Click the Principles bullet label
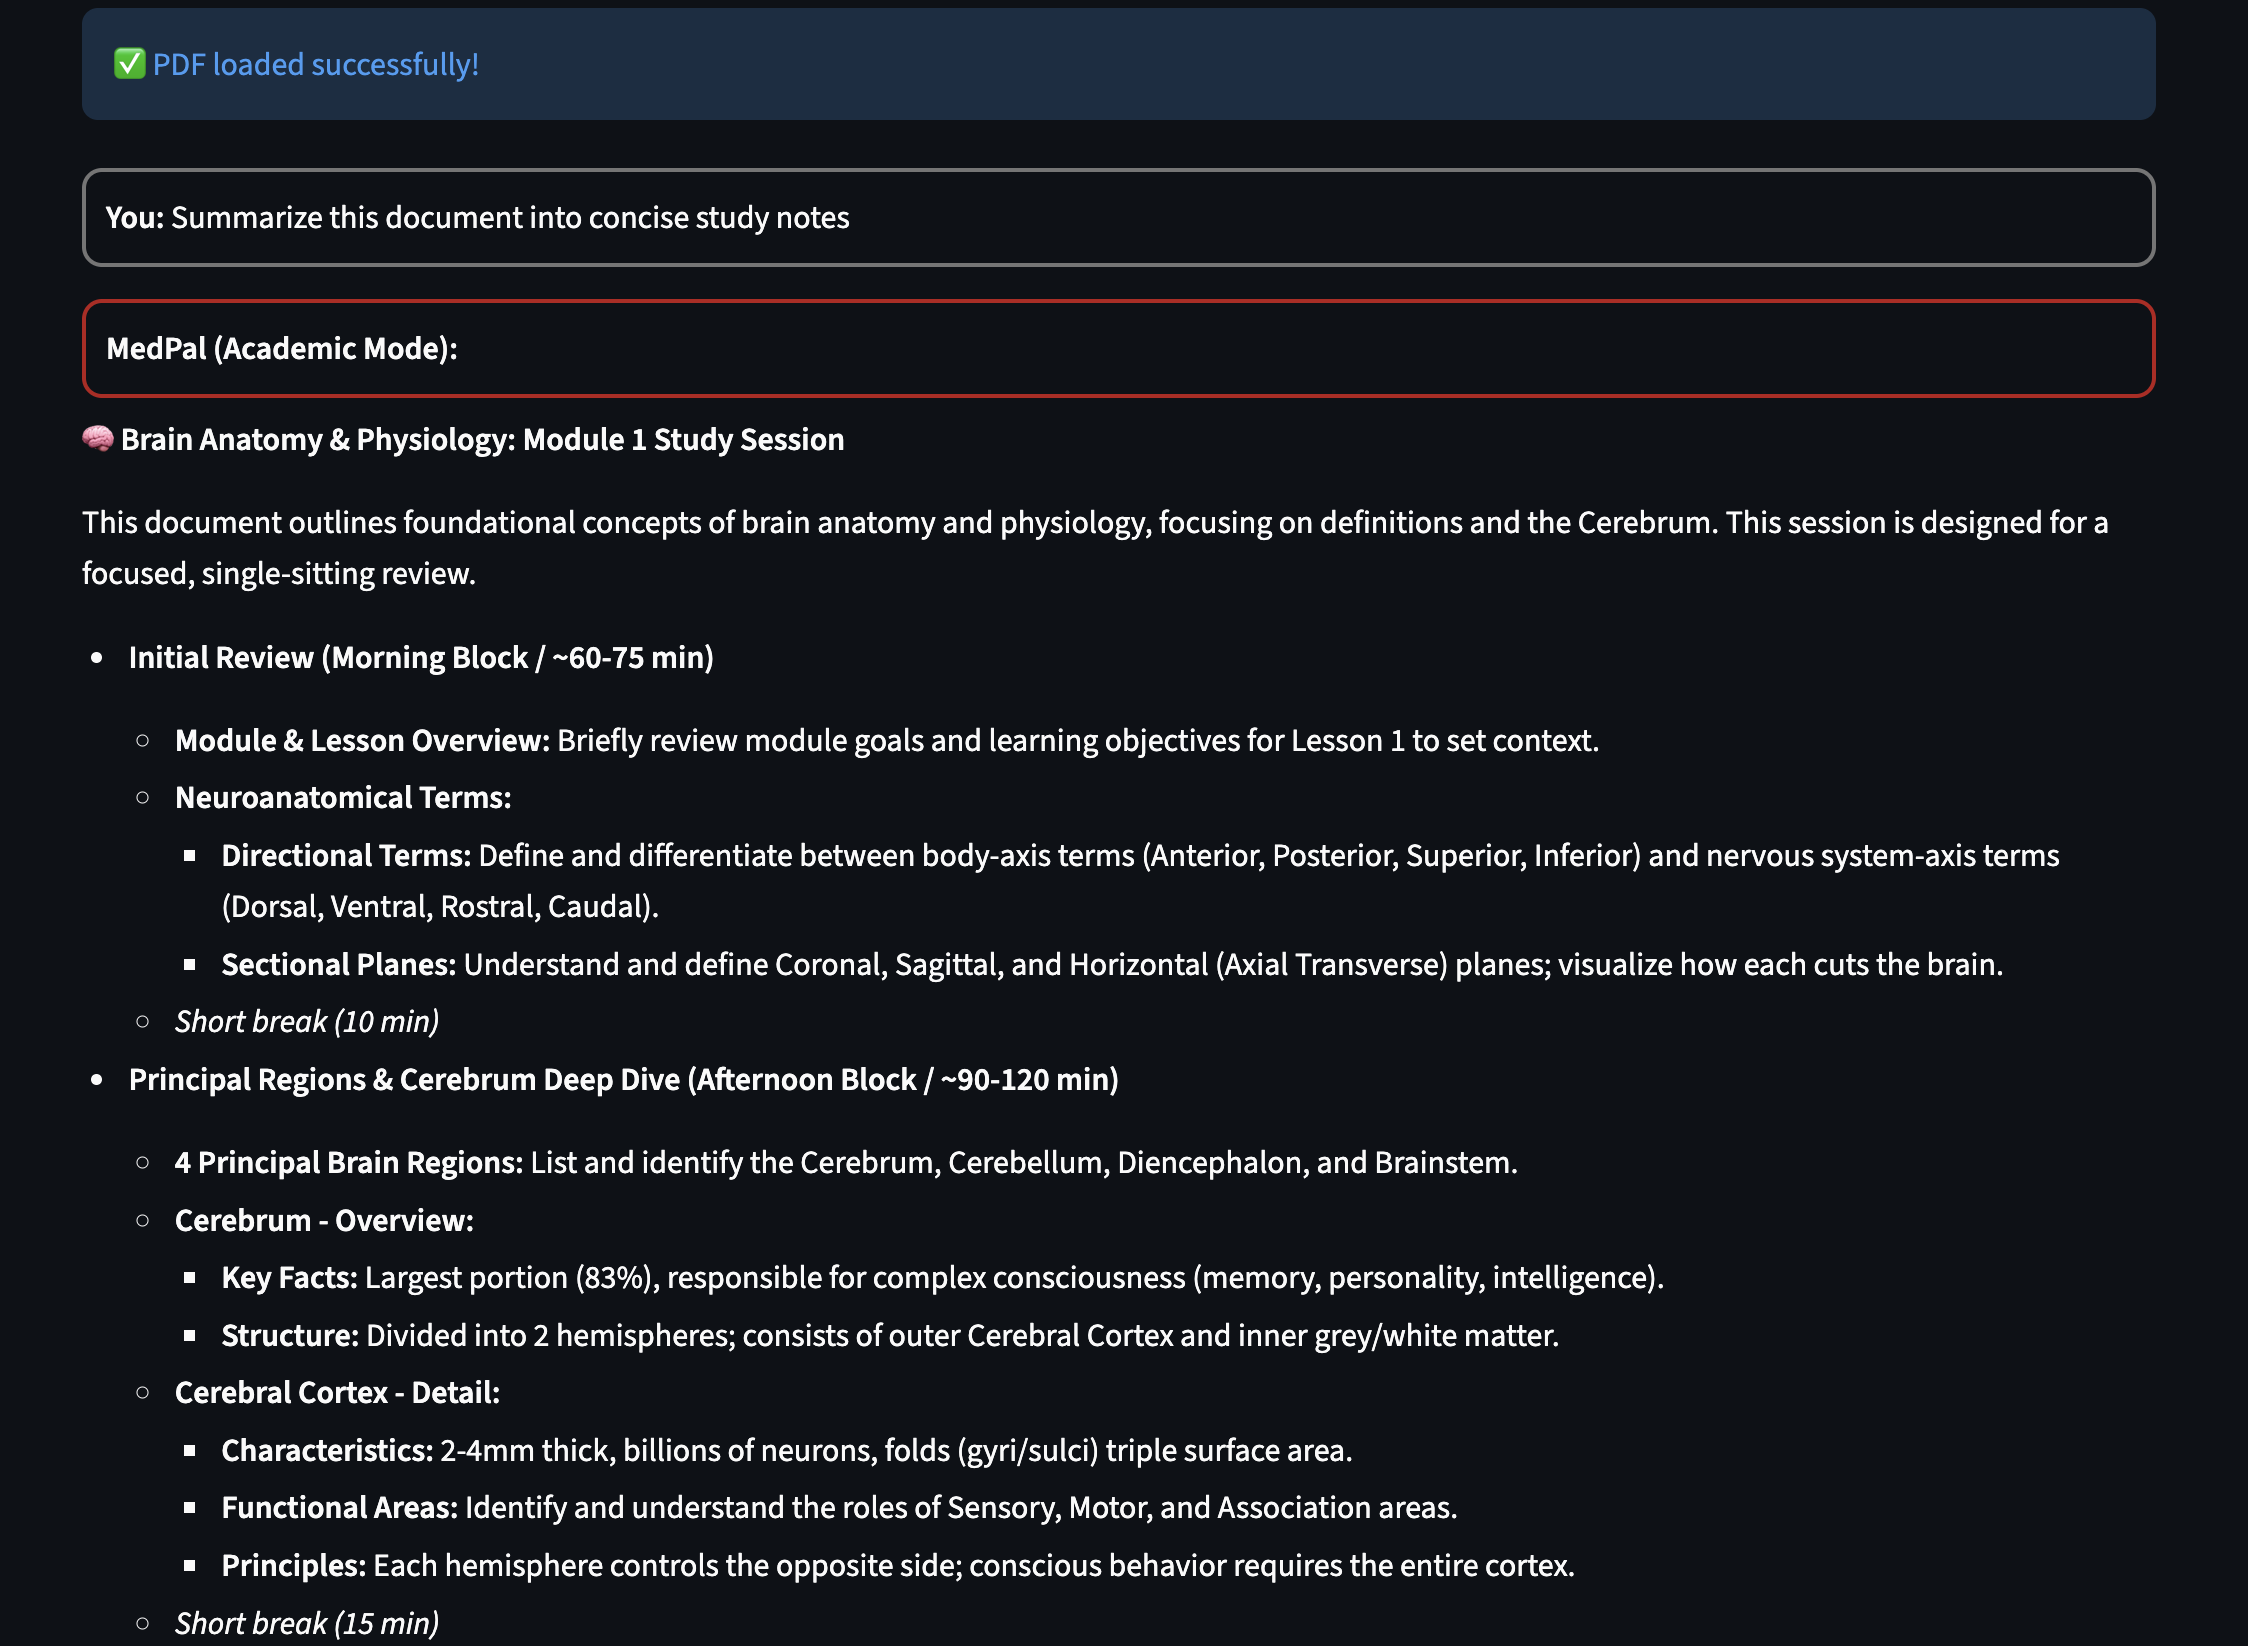The height and width of the screenshot is (1646, 2248). coord(293,1565)
